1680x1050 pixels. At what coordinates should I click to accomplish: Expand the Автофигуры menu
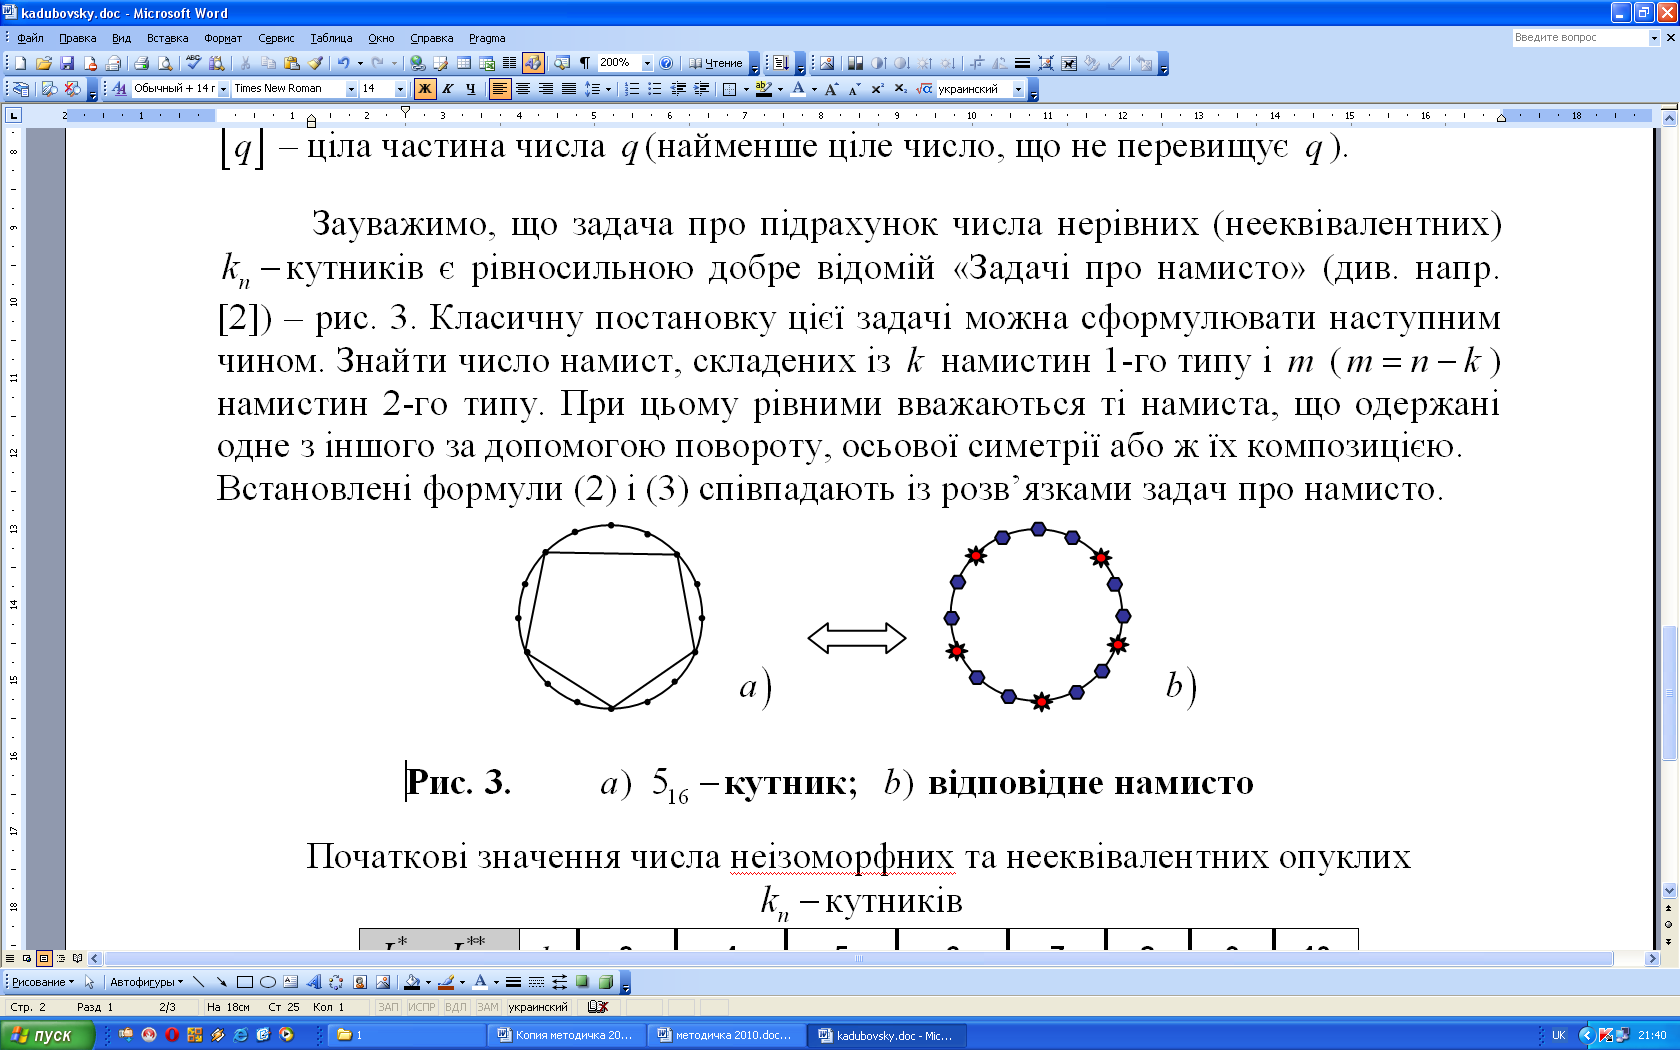[x=146, y=982]
